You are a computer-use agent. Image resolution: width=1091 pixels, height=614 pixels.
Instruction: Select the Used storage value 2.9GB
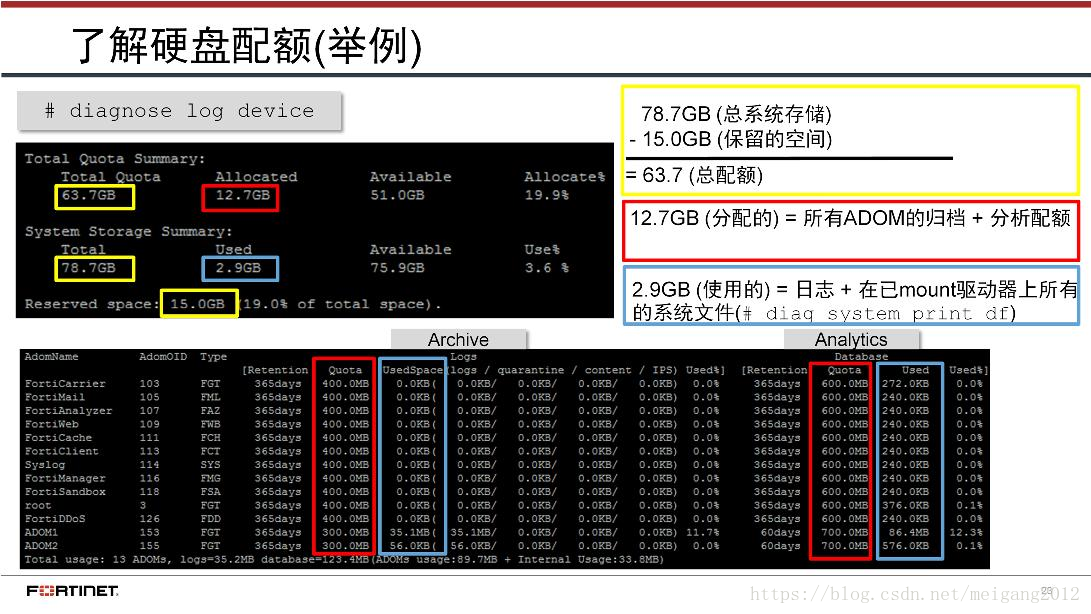[240, 269]
